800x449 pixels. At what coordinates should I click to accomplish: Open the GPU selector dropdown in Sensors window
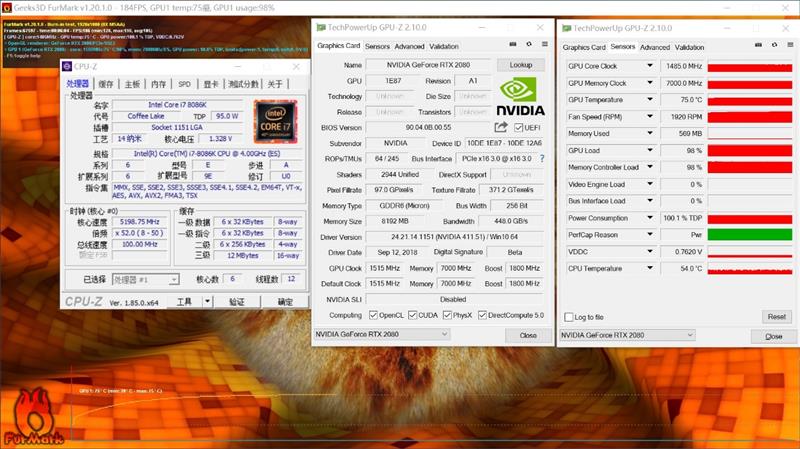626,335
